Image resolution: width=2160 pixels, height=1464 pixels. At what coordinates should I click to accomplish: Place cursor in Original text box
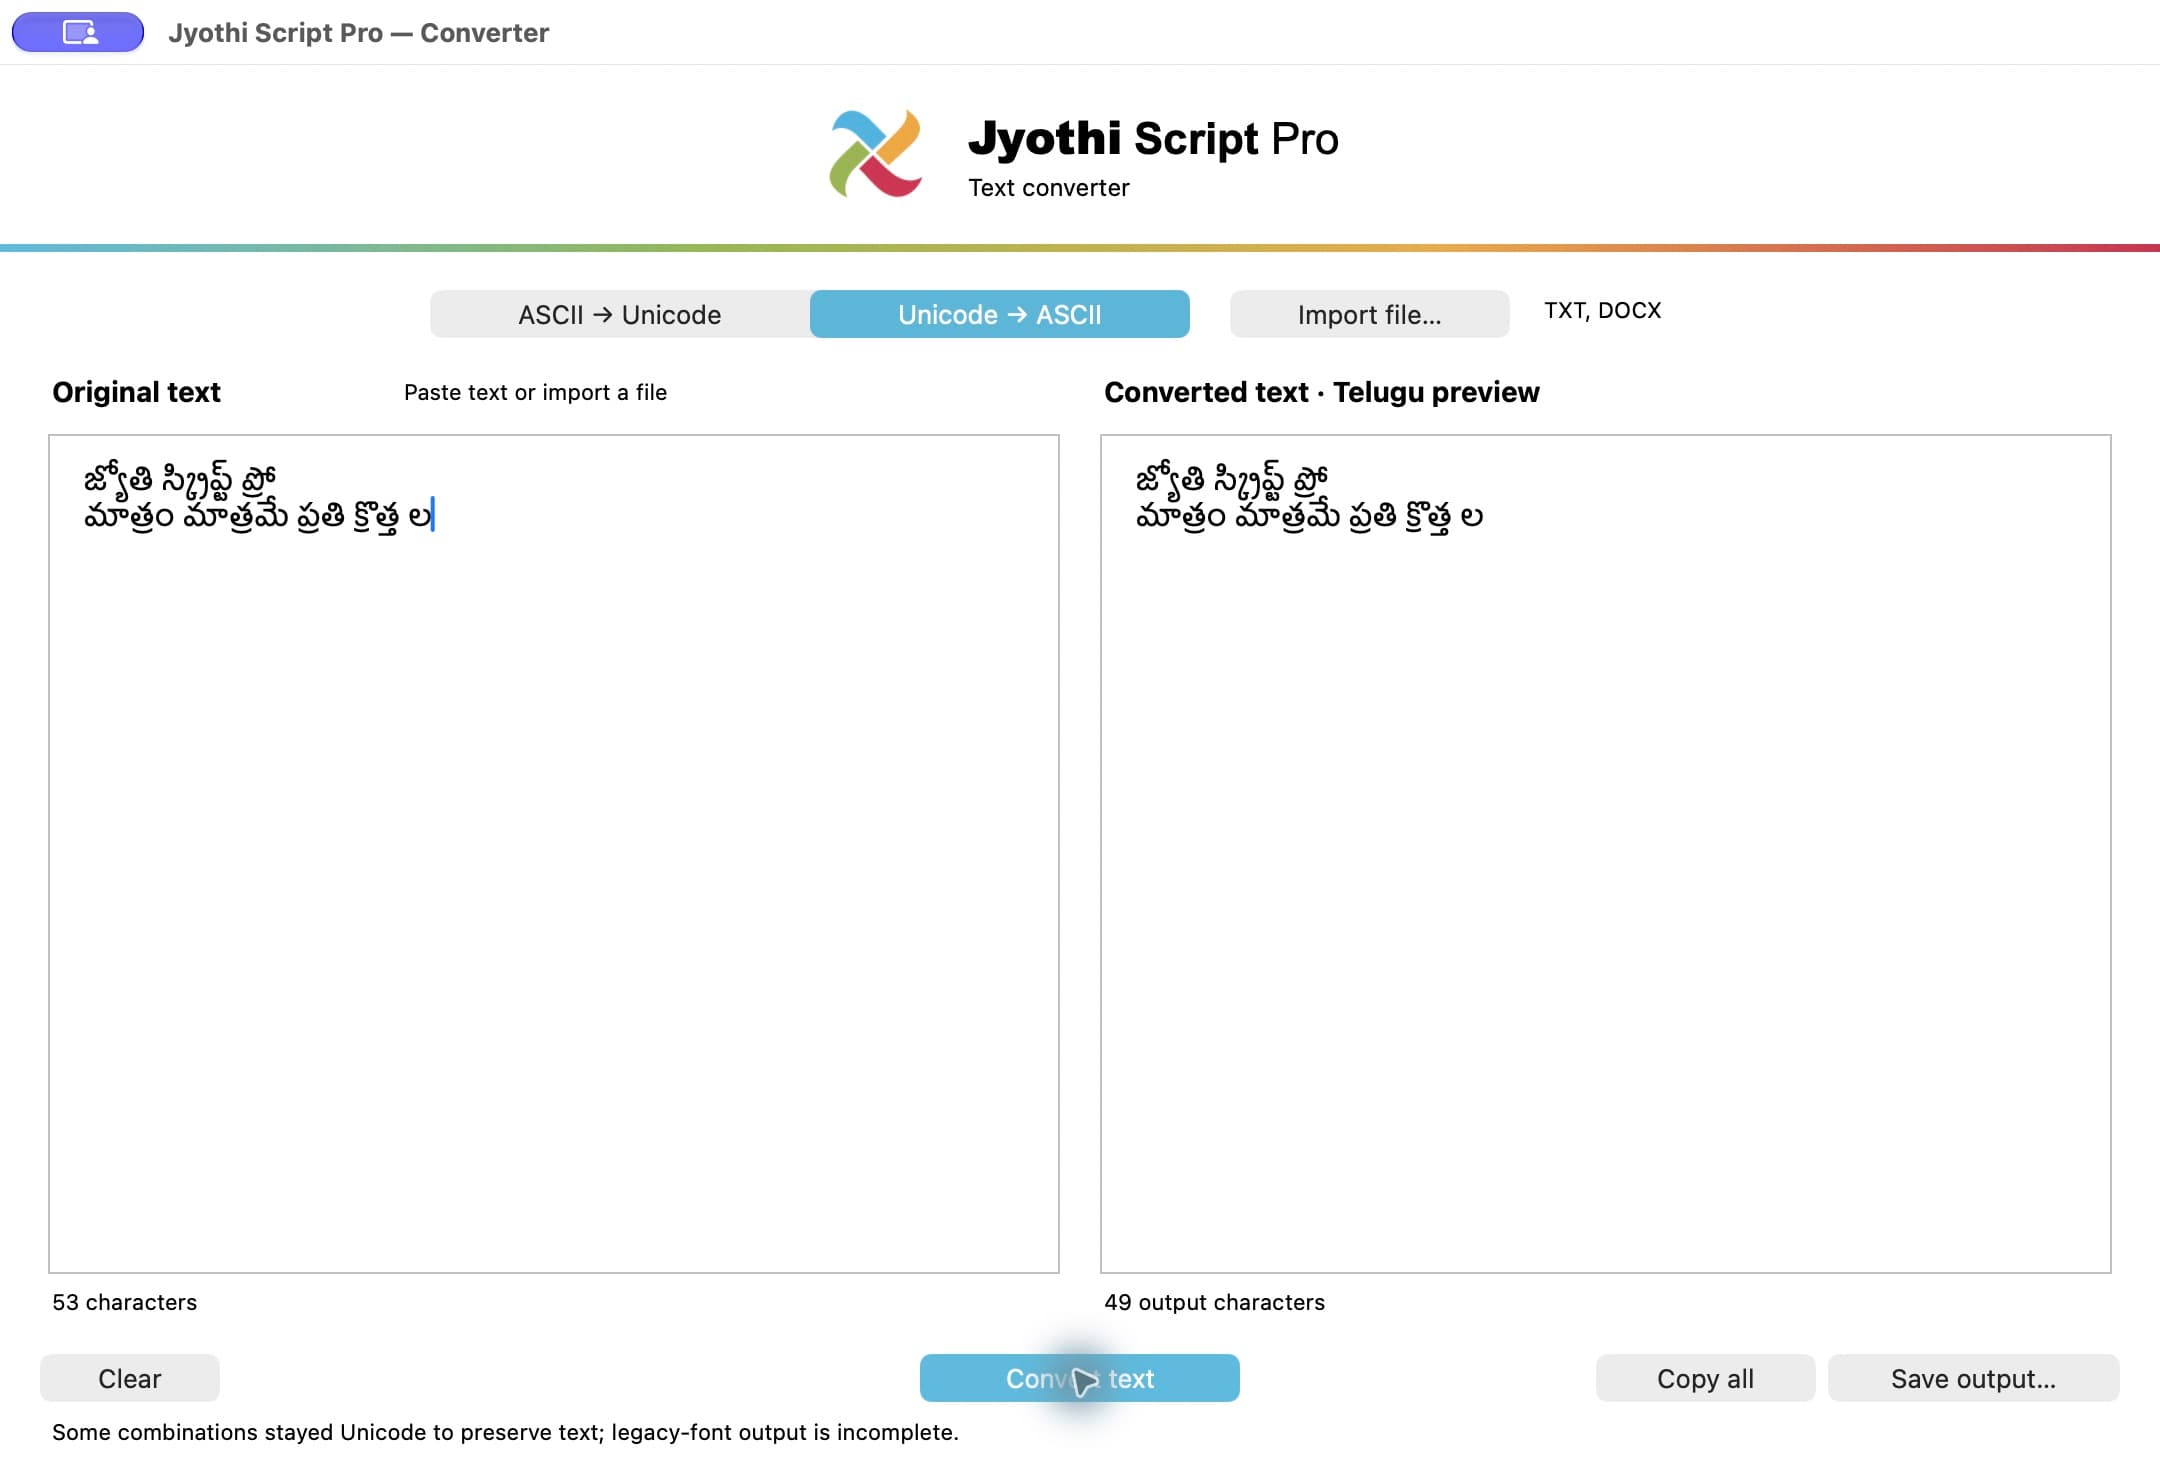click(x=554, y=853)
